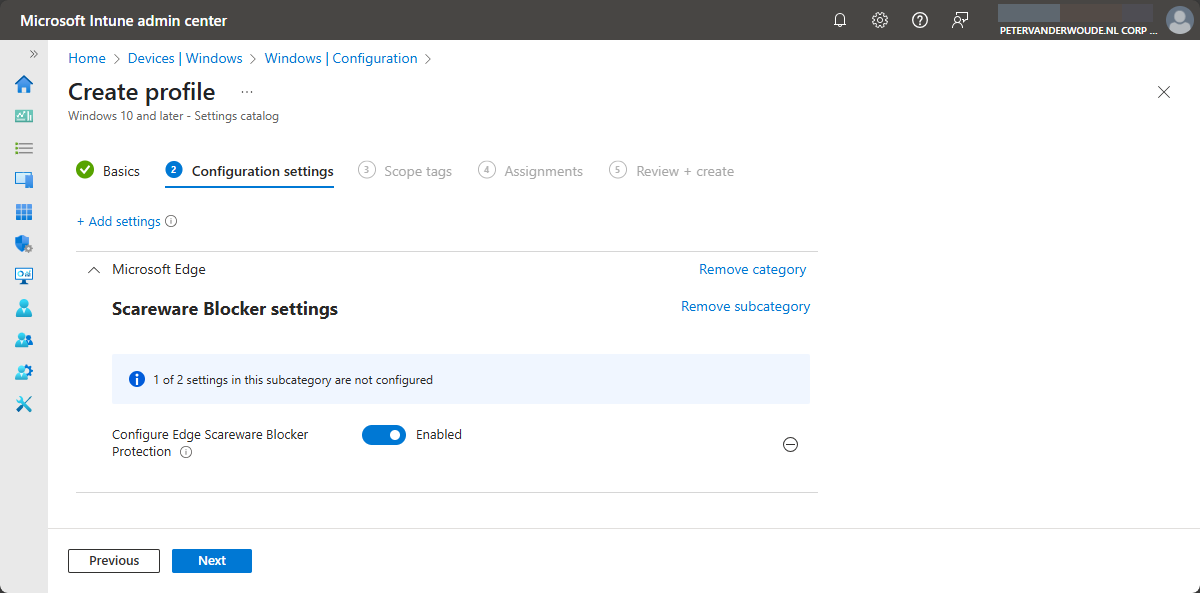Collapse the Microsoft Edge category
This screenshot has width=1200, height=593.
[94, 270]
